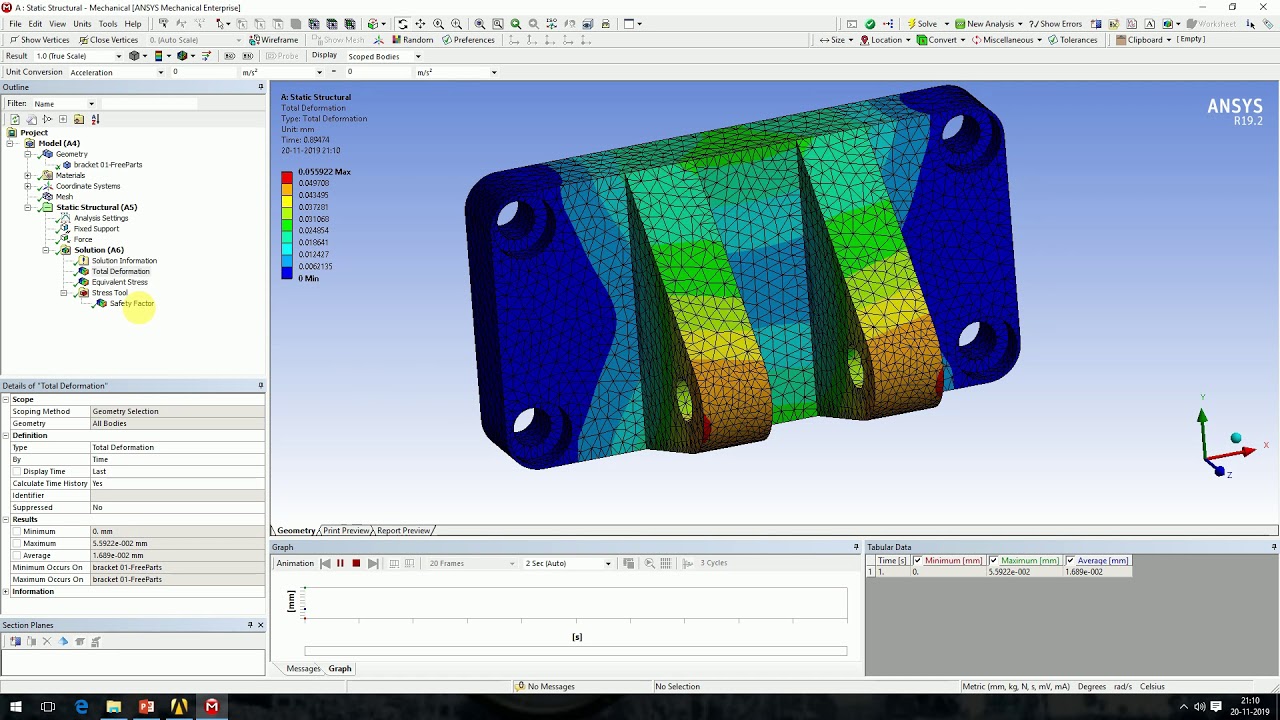The height and width of the screenshot is (720, 1280).
Task: Toggle Wireframe display mode
Action: [x=274, y=40]
